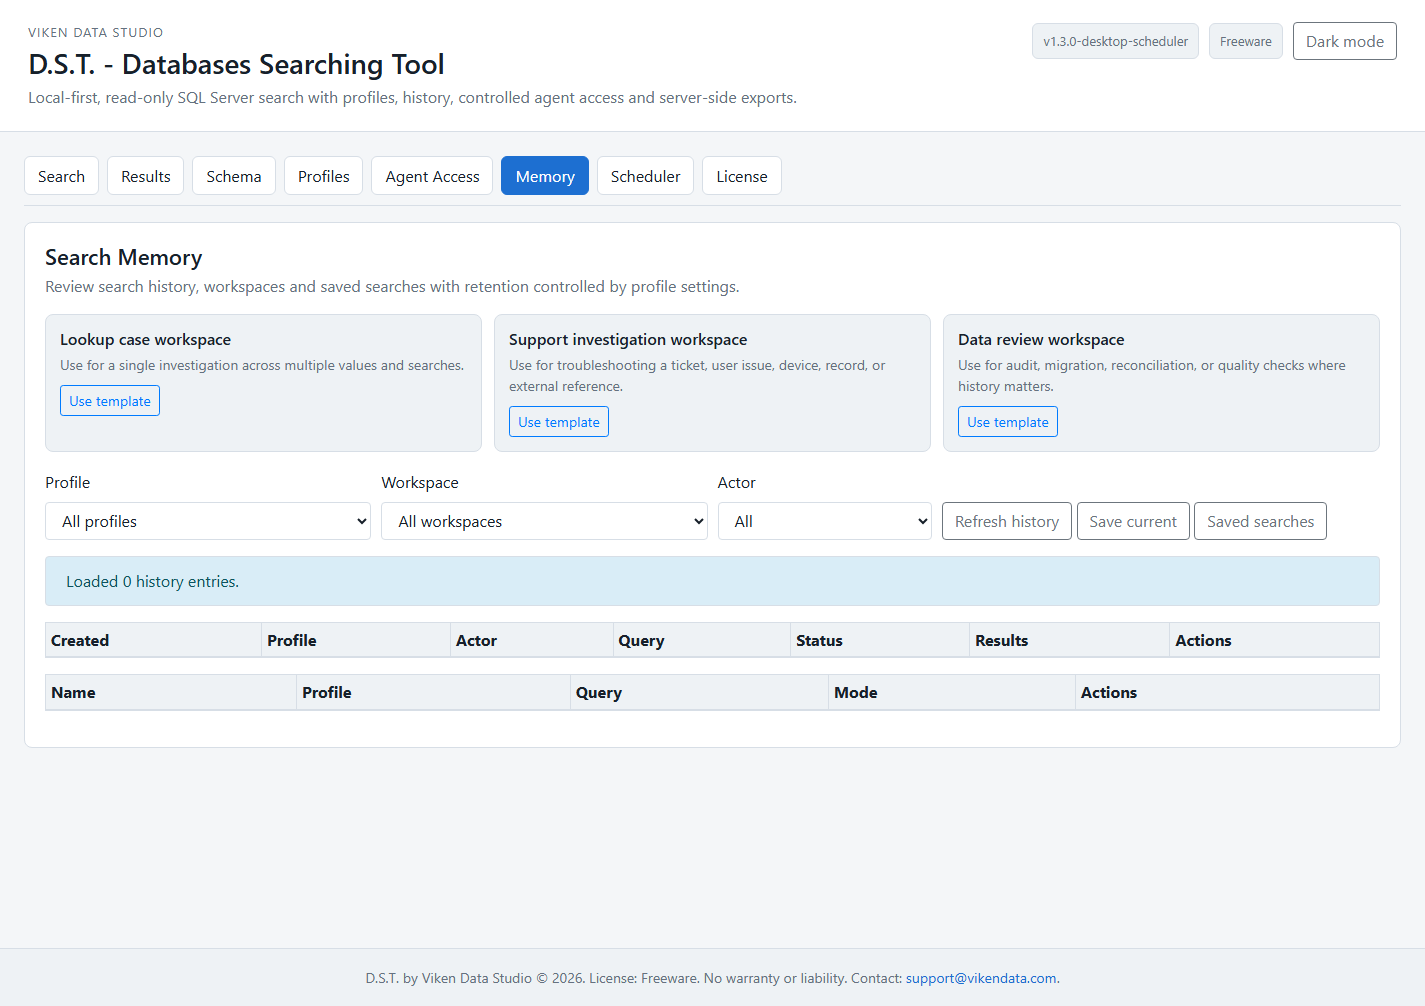Screen dimensions: 1425x1006
Task: Click the support@vikendata.com email link
Action: [x=981, y=978]
